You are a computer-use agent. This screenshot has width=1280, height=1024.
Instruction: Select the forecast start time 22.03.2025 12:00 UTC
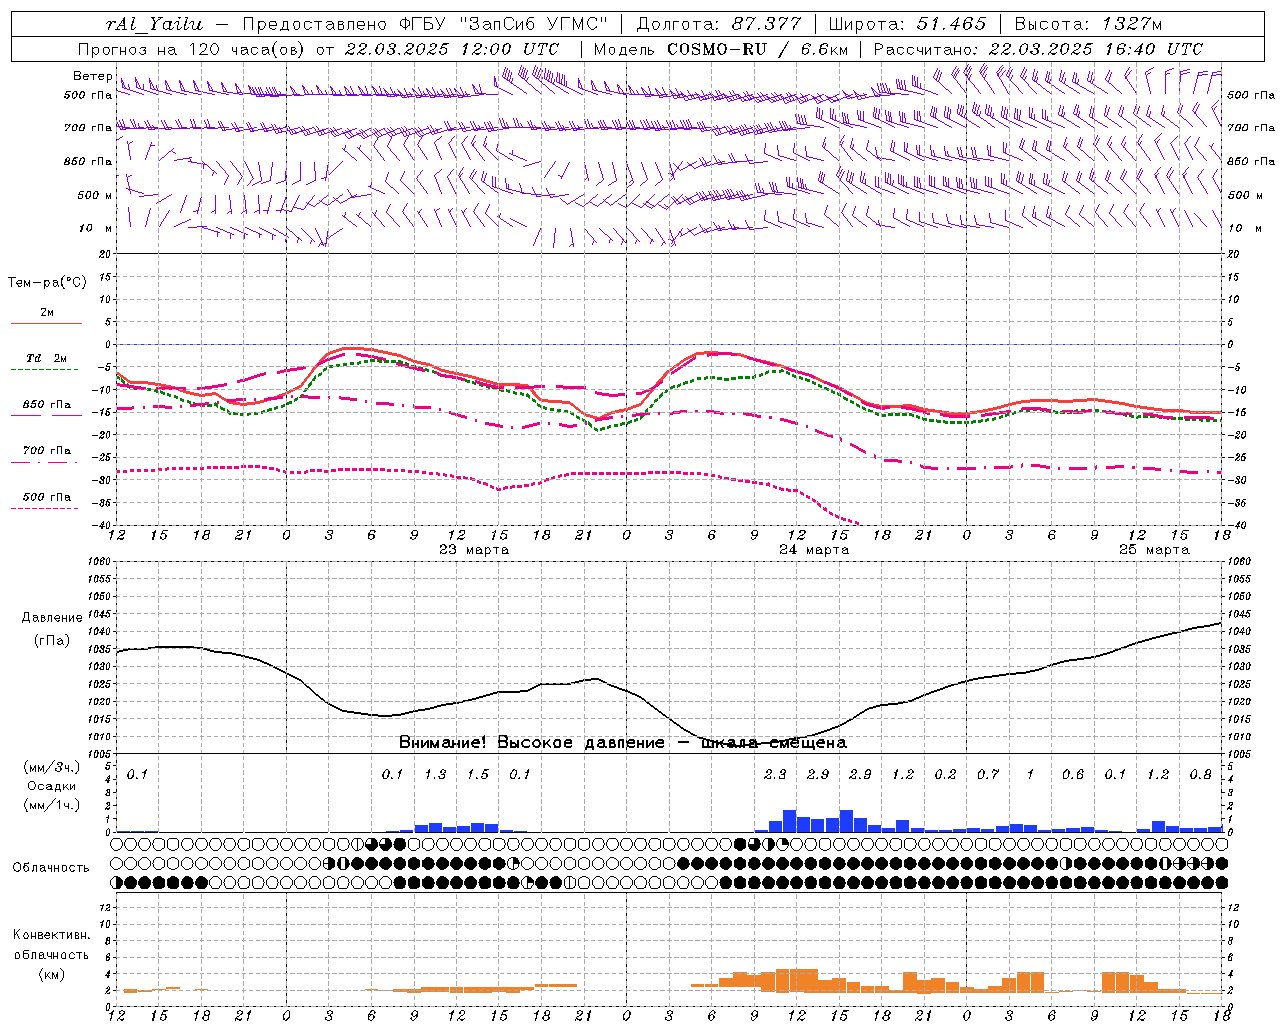pos(452,49)
